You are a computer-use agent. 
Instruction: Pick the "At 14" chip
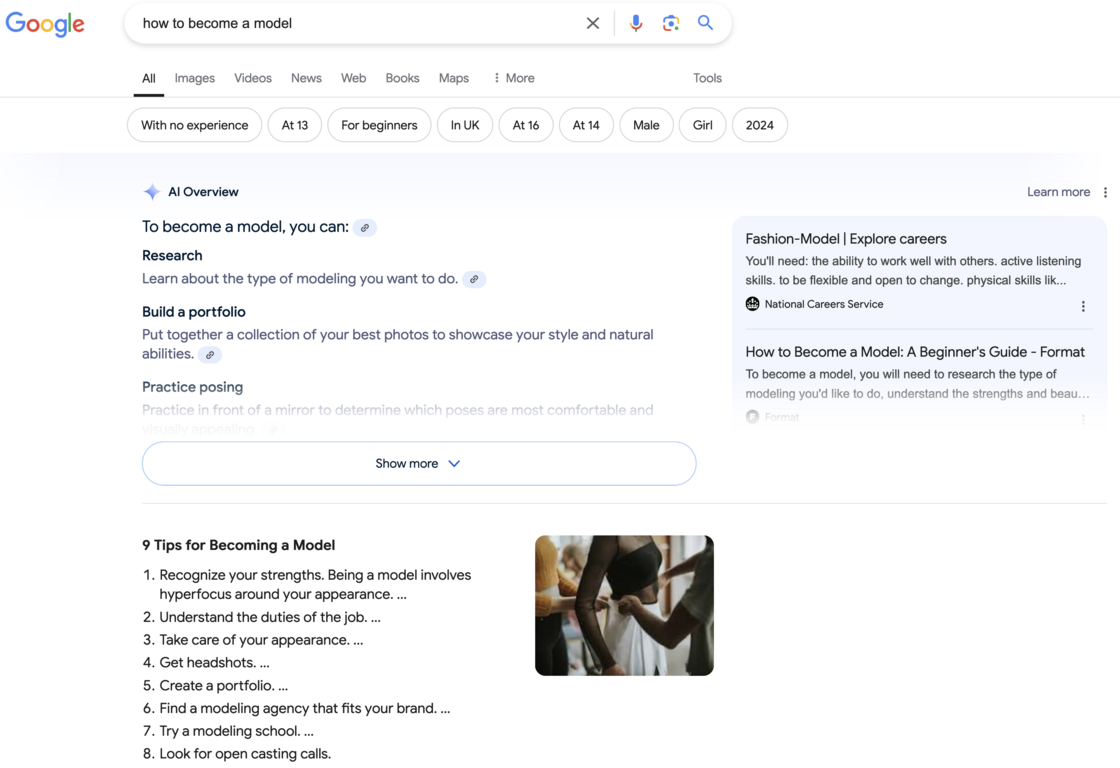click(586, 125)
